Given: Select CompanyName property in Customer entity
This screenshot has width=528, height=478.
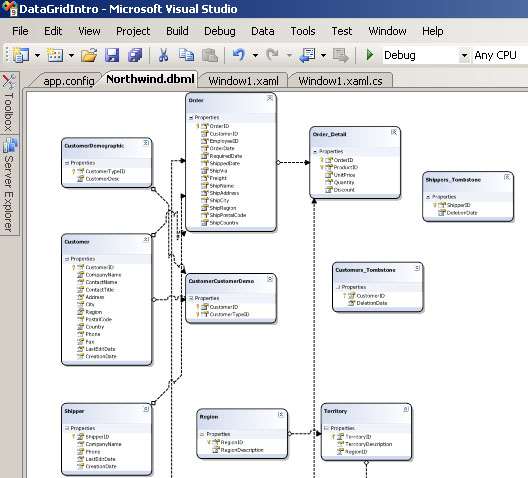Looking at the screenshot, I should [x=103, y=275].
